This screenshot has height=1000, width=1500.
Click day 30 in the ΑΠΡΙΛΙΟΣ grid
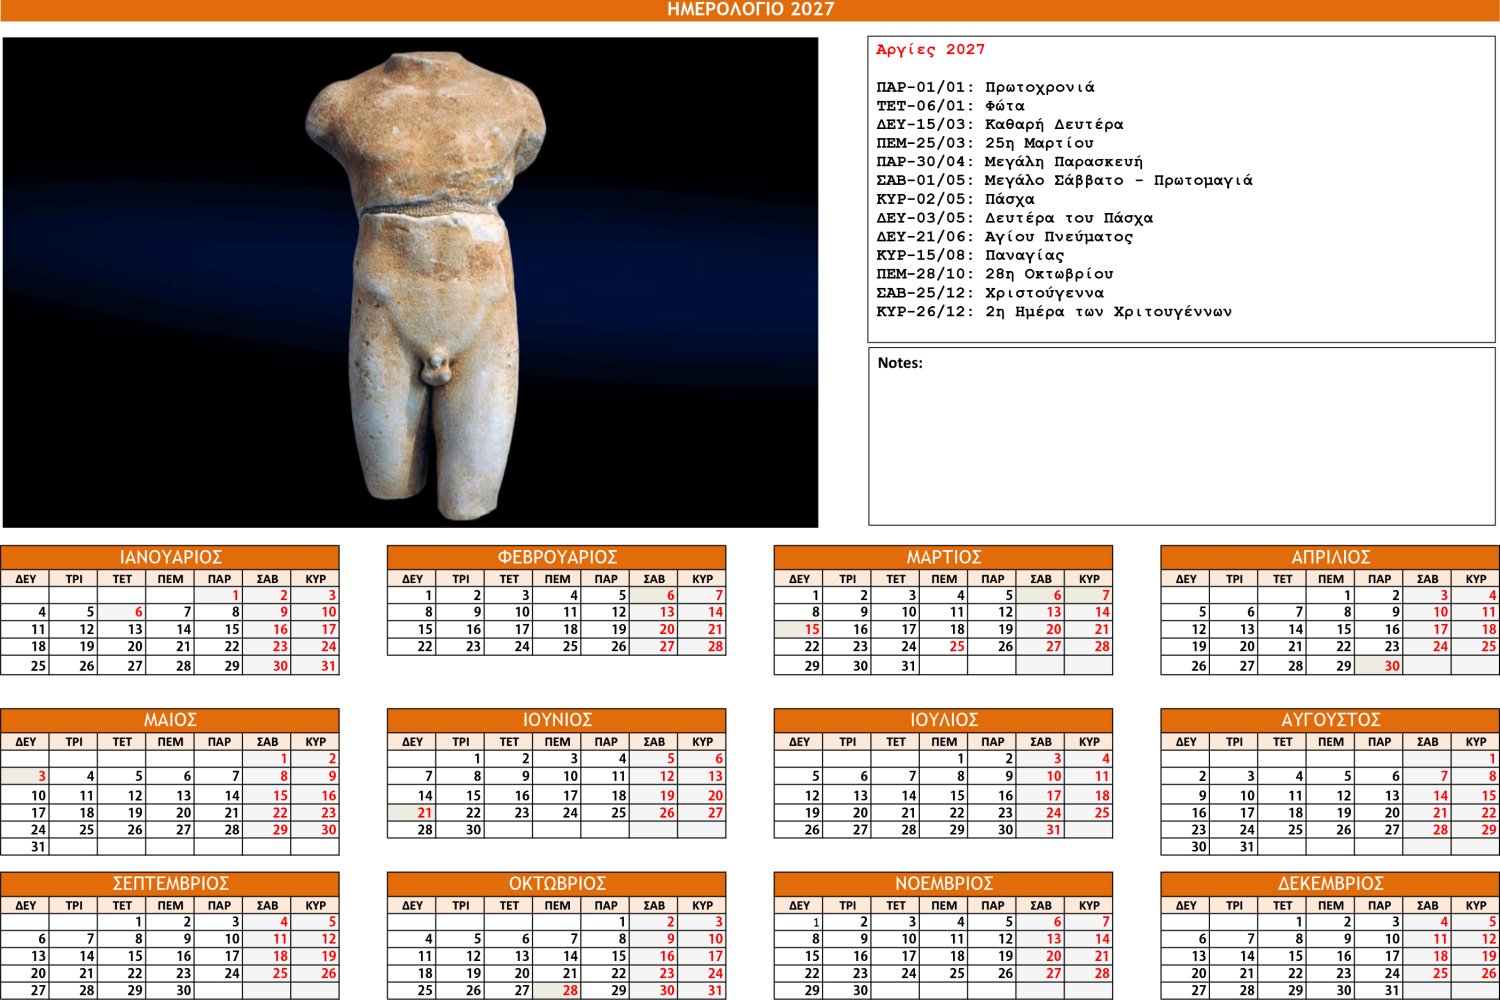coord(1380,666)
